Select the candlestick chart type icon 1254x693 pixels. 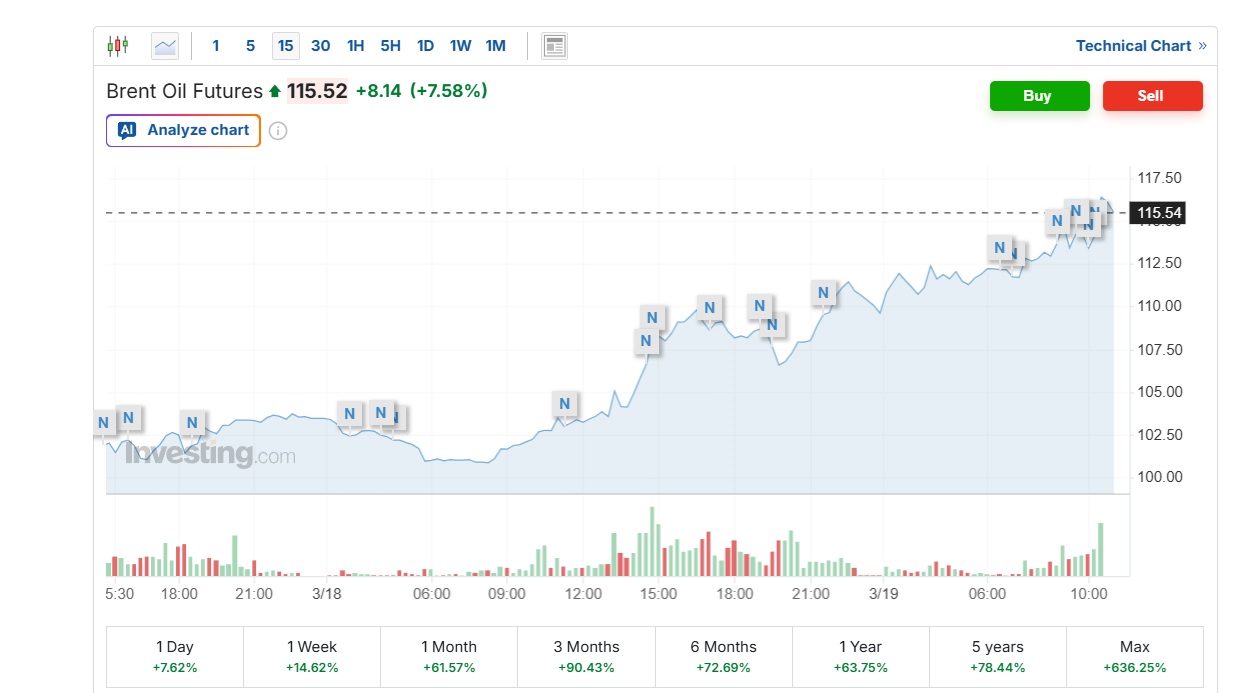tap(118, 46)
